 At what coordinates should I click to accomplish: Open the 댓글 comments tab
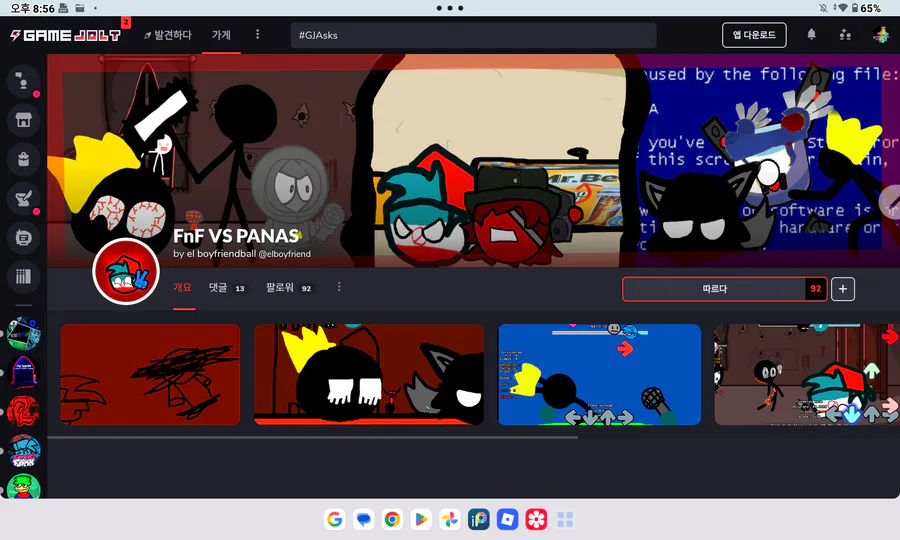[x=226, y=288]
